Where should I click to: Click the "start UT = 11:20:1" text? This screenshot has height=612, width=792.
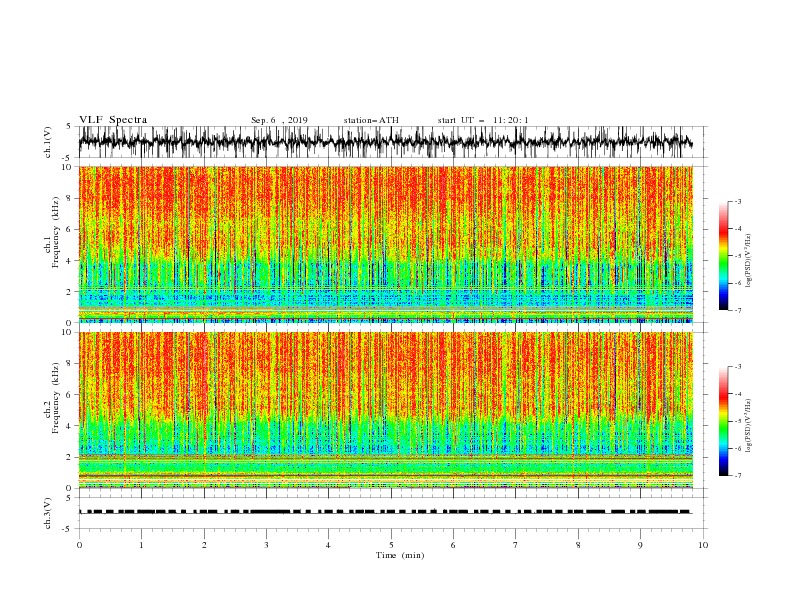483,120
